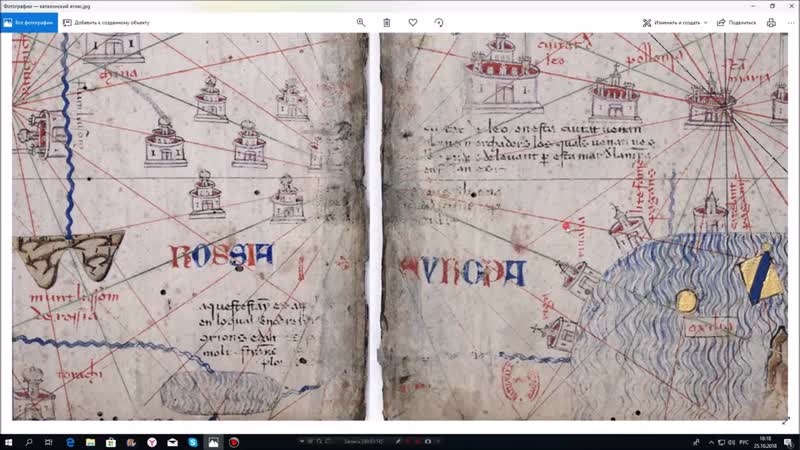Click the map image on "ROSSIA" label
The height and width of the screenshot is (450, 800).
pyautogui.click(x=221, y=256)
